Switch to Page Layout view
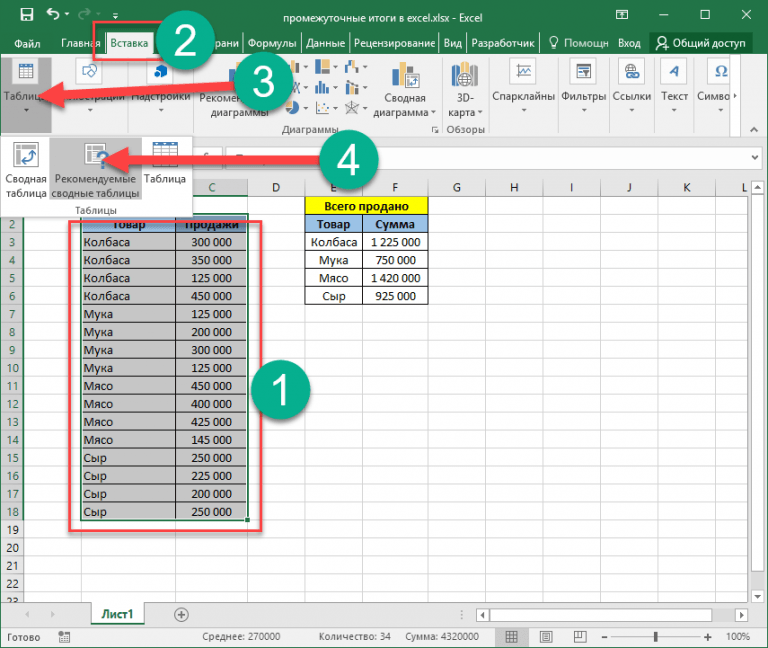Image resolution: width=768 pixels, height=648 pixels. click(546, 637)
